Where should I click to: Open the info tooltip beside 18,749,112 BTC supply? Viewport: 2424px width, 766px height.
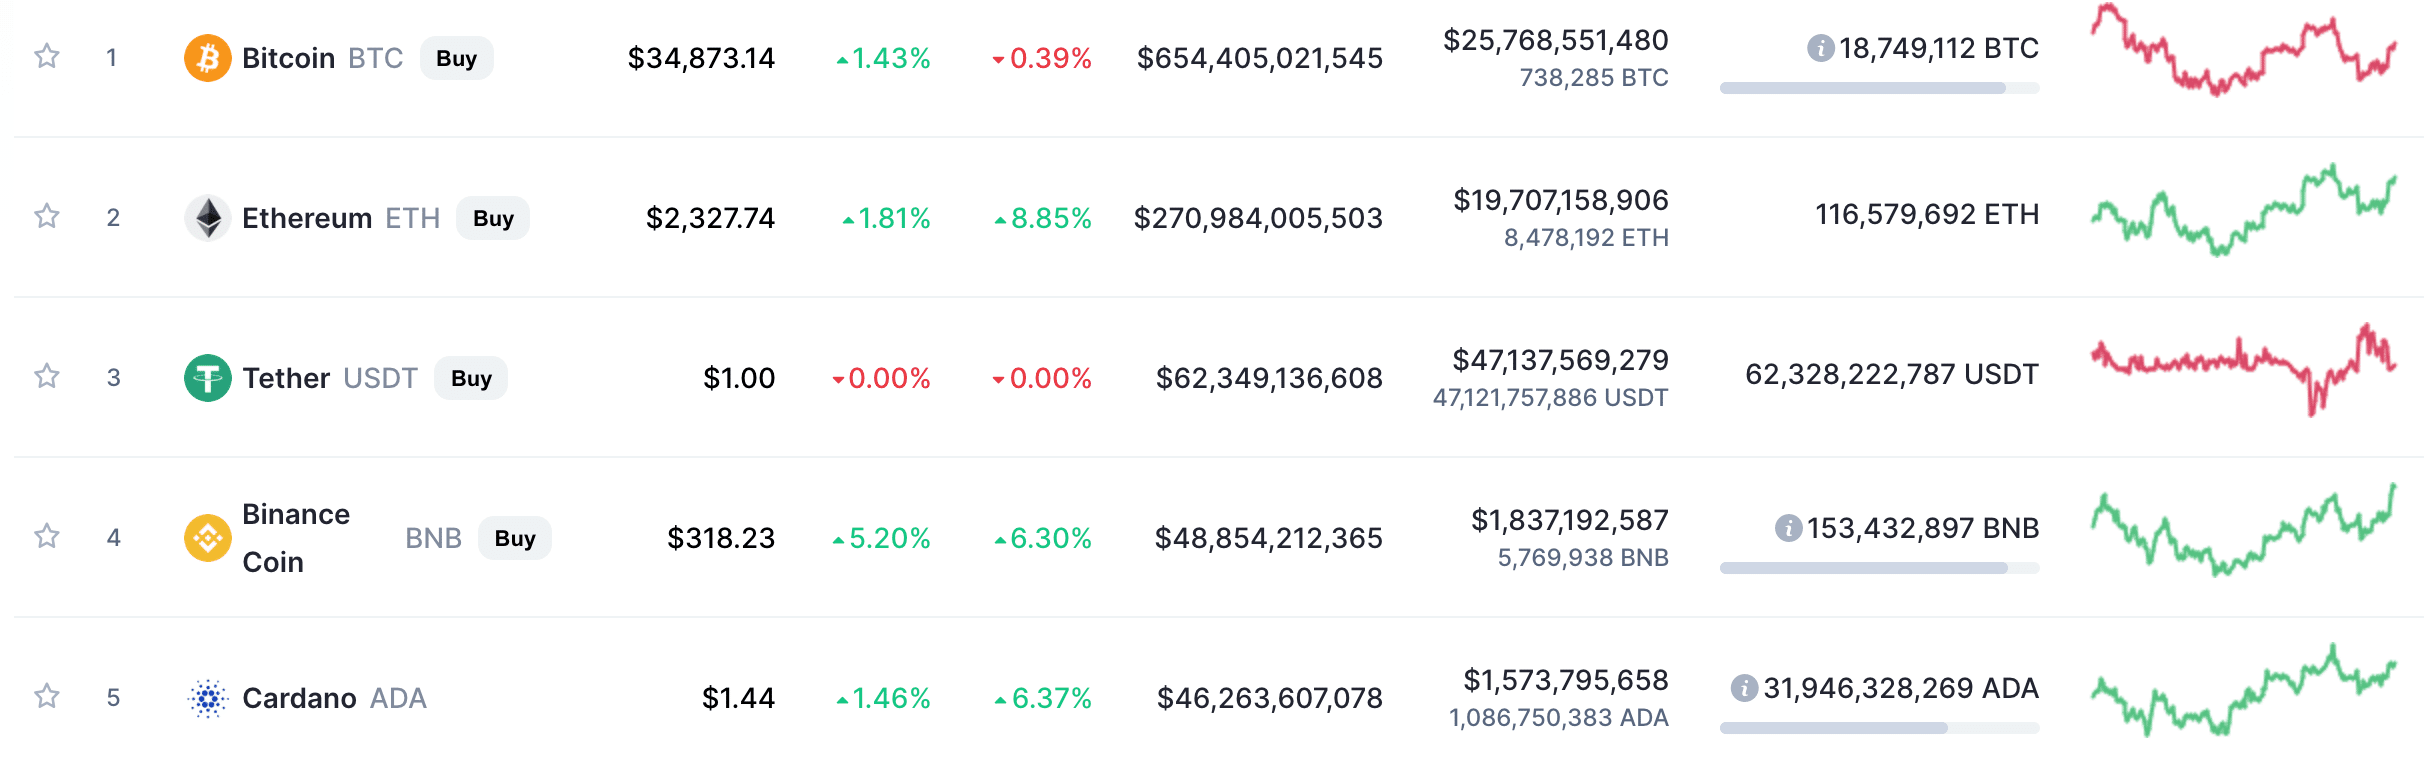[x=1822, y=46]
